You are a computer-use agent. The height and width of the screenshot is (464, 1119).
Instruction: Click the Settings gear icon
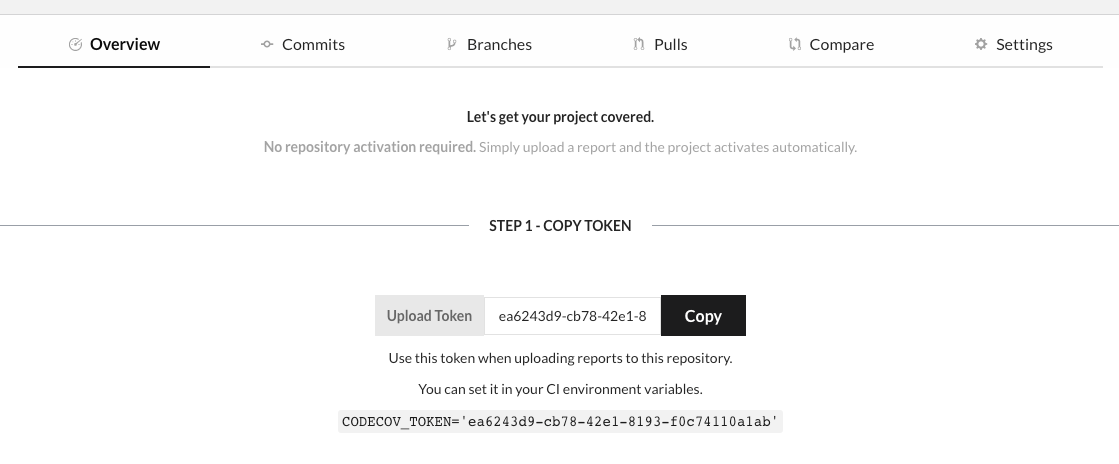981,44
